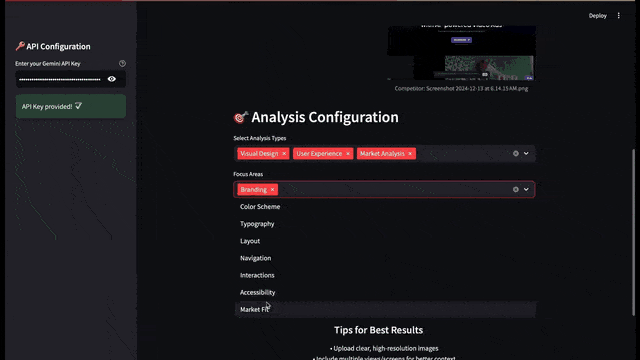Remove the Branding focus area tag
This screenshot has width=640, height=360.
[272, 190]
